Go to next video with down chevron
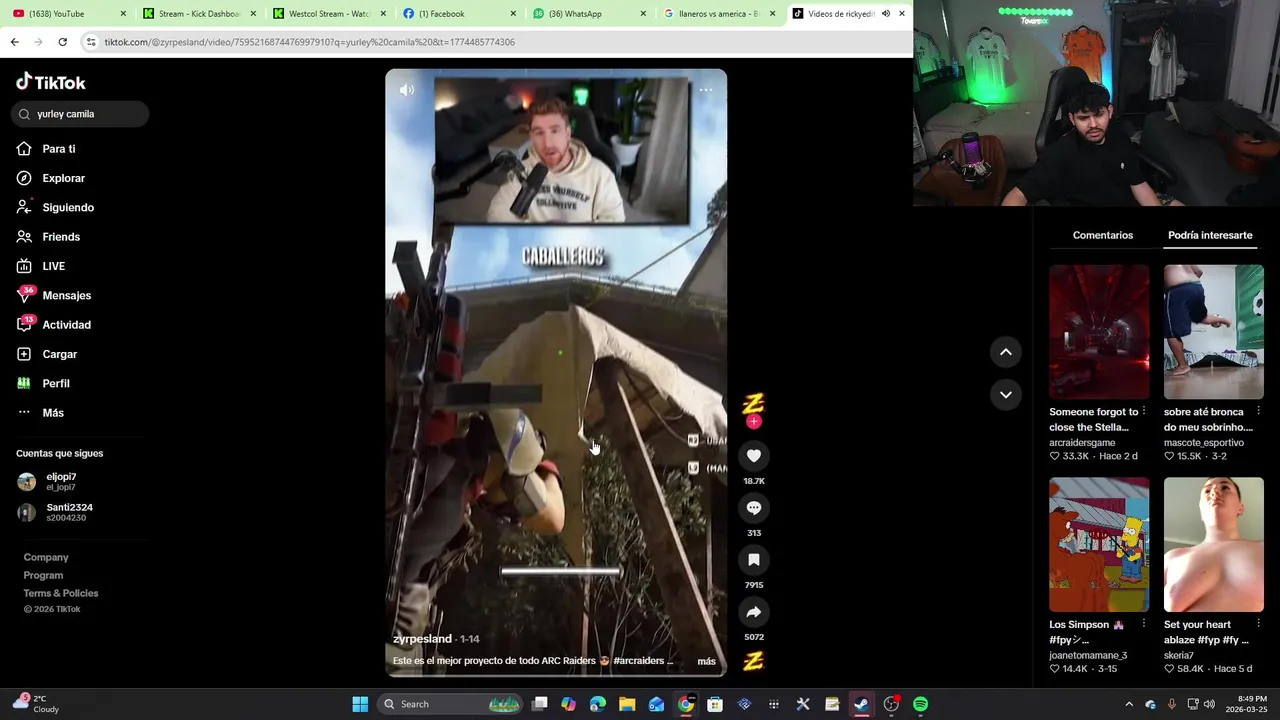The width and height of the screenshot is (1280, 720). 1006,395
